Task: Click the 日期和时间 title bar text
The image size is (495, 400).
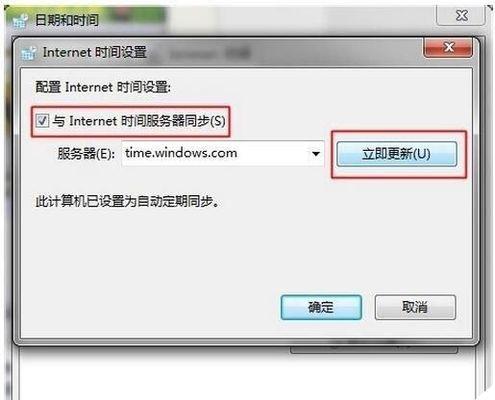Action: pyautogui.click(x=67, y=20)
